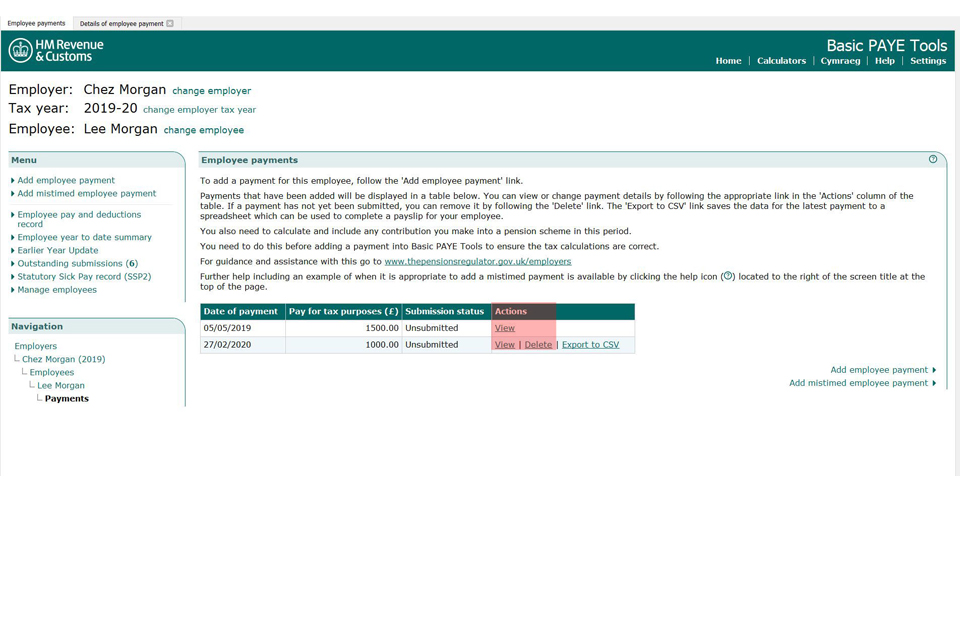Select Chez Morgan (2019) in Navigation tree
Viewport: 960px width, 640px height.
point(64,359)
